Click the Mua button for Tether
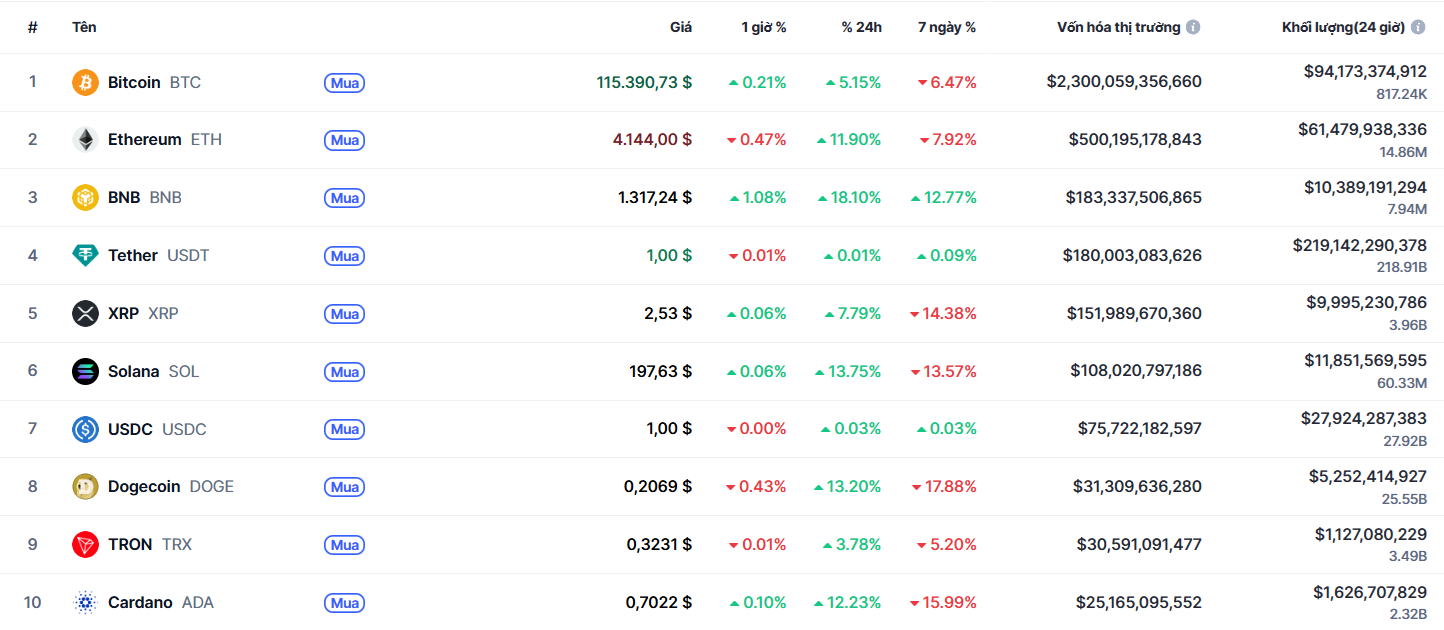The image size is (1444, 630). point(345,256)
